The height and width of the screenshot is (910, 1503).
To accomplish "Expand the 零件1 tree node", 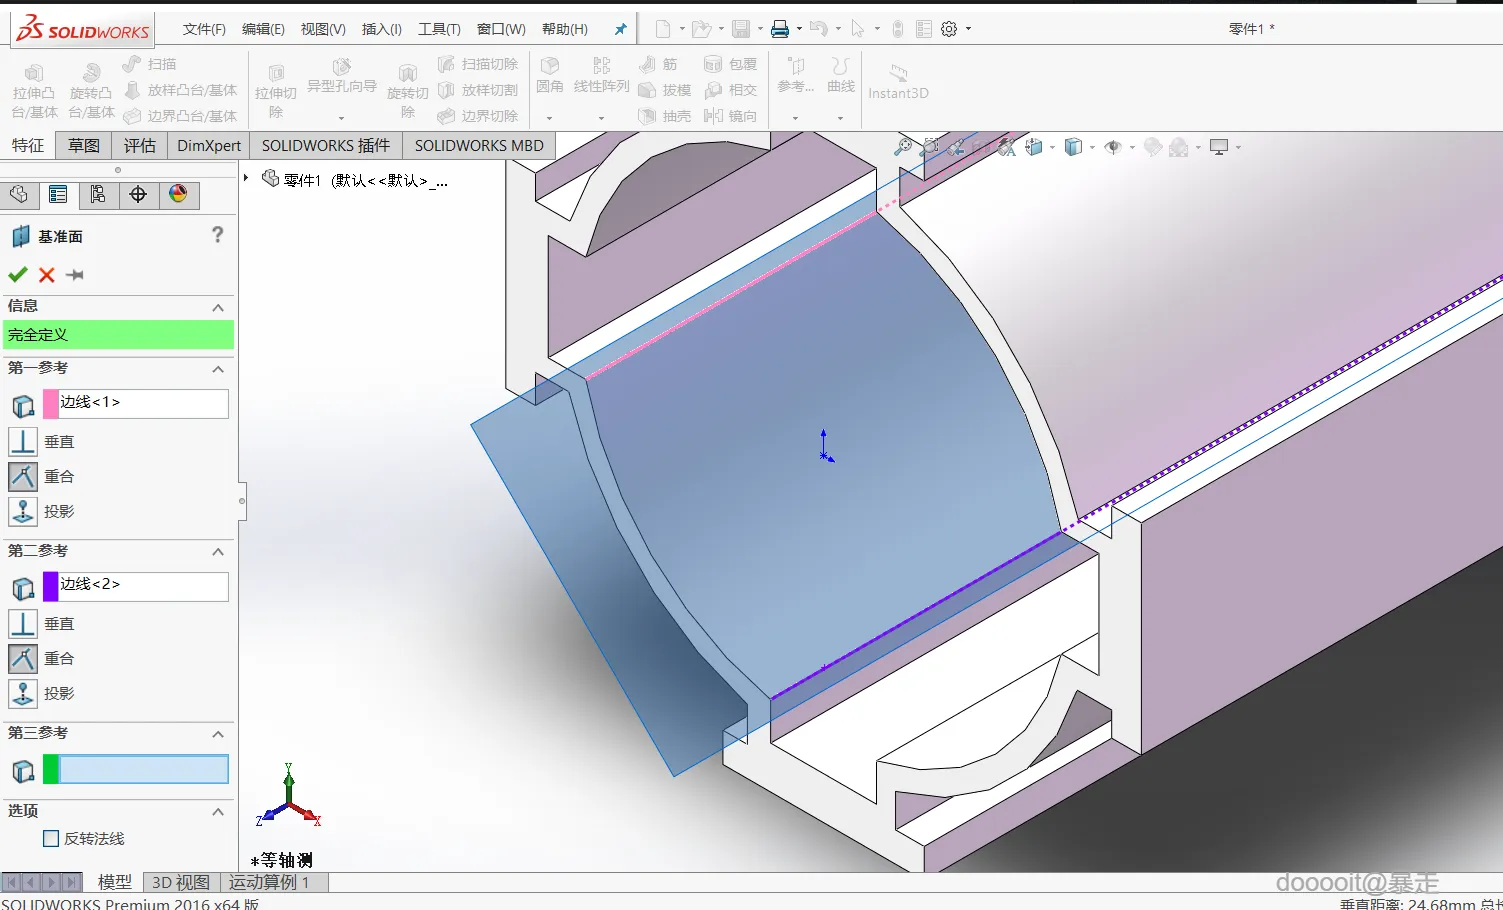I will tap(246, 178).
